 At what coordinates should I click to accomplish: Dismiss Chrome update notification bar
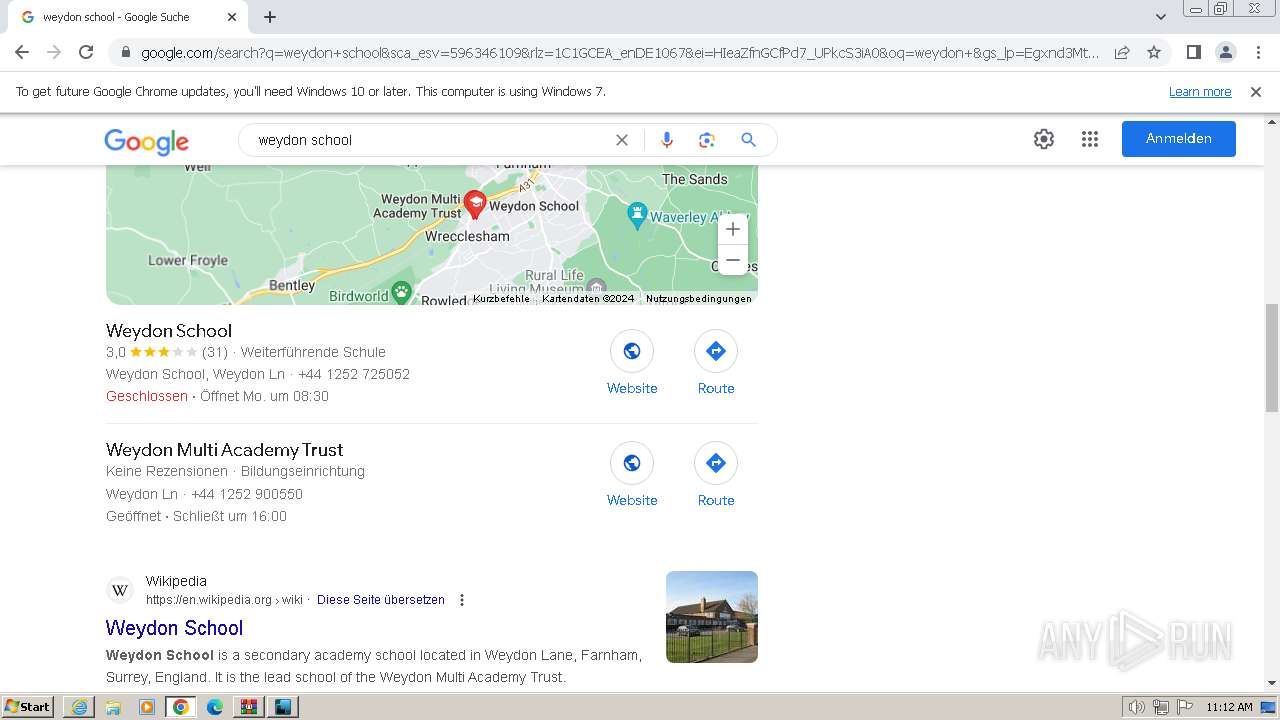pyautogui.click(x=1256, y=92)
